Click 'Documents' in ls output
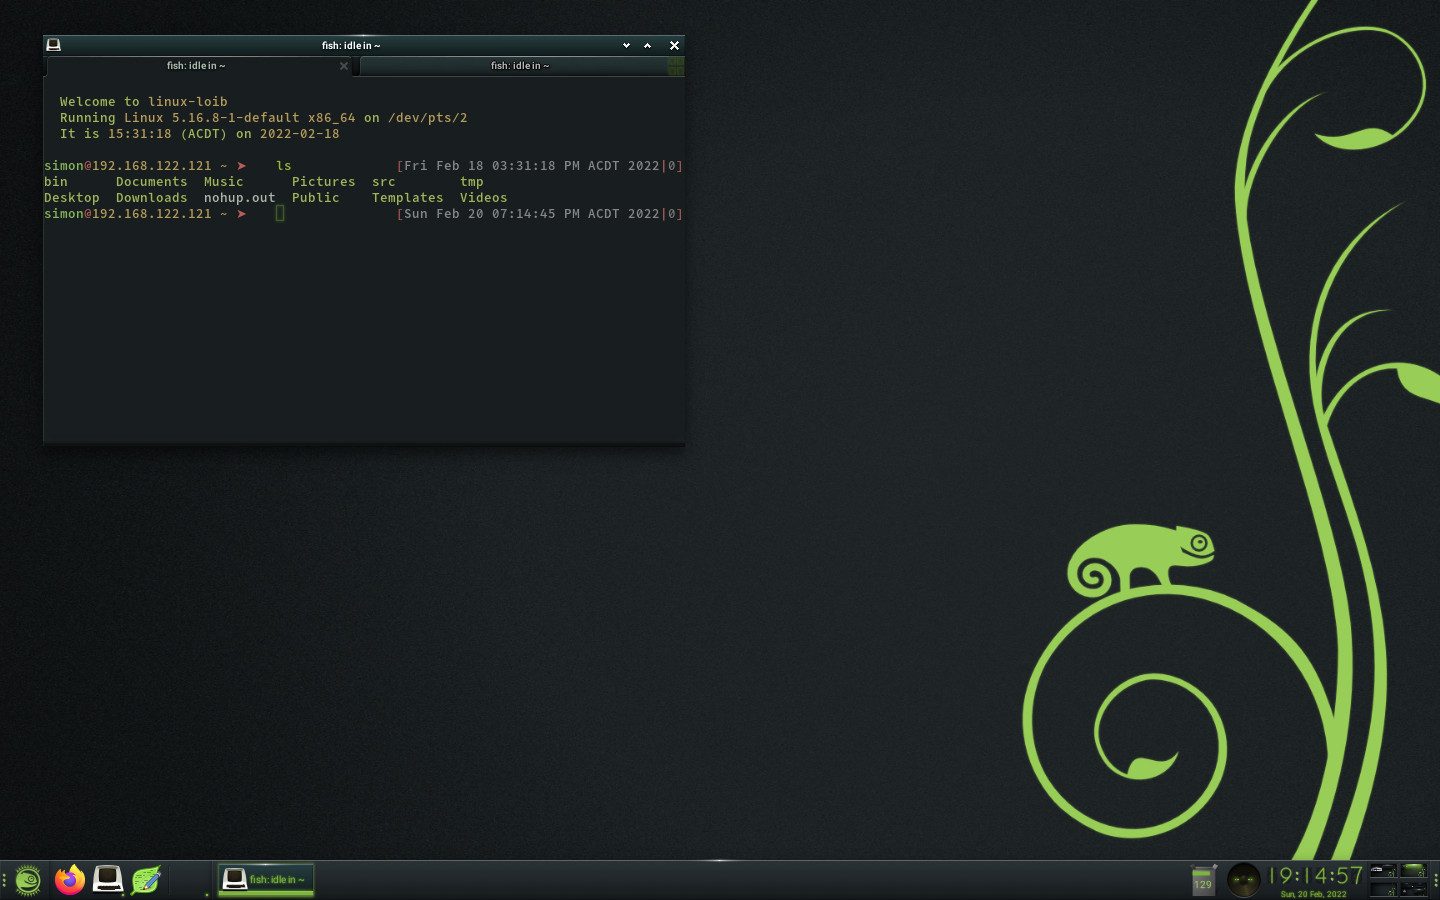The height and width of the screenshot is (900, 1440). [x=152, y=182]
